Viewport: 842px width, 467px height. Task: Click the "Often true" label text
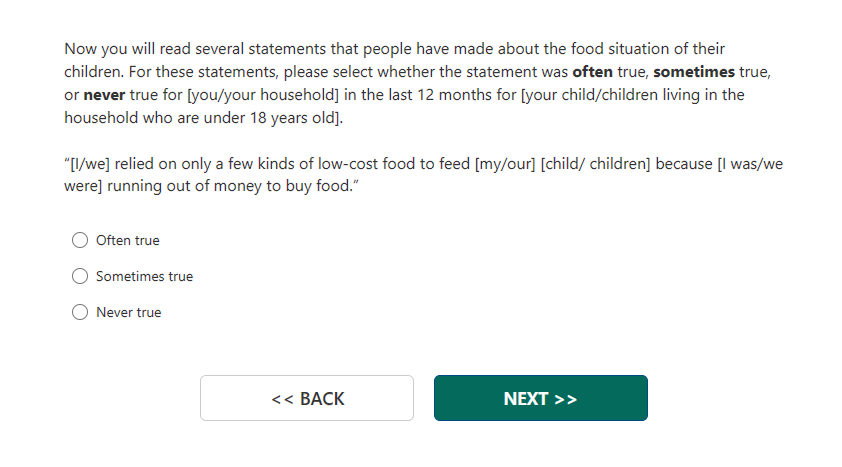click(127, 241)
